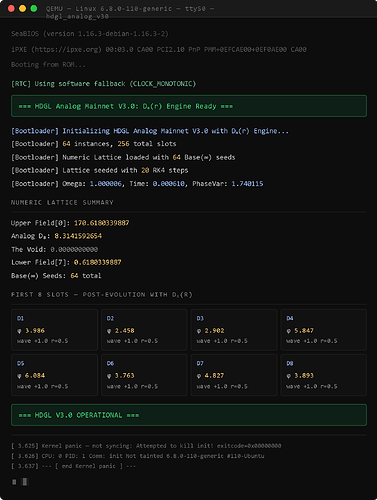Click the D3 slot value 2.902
This screenshot has height=500, width=377.
(214, 331)
